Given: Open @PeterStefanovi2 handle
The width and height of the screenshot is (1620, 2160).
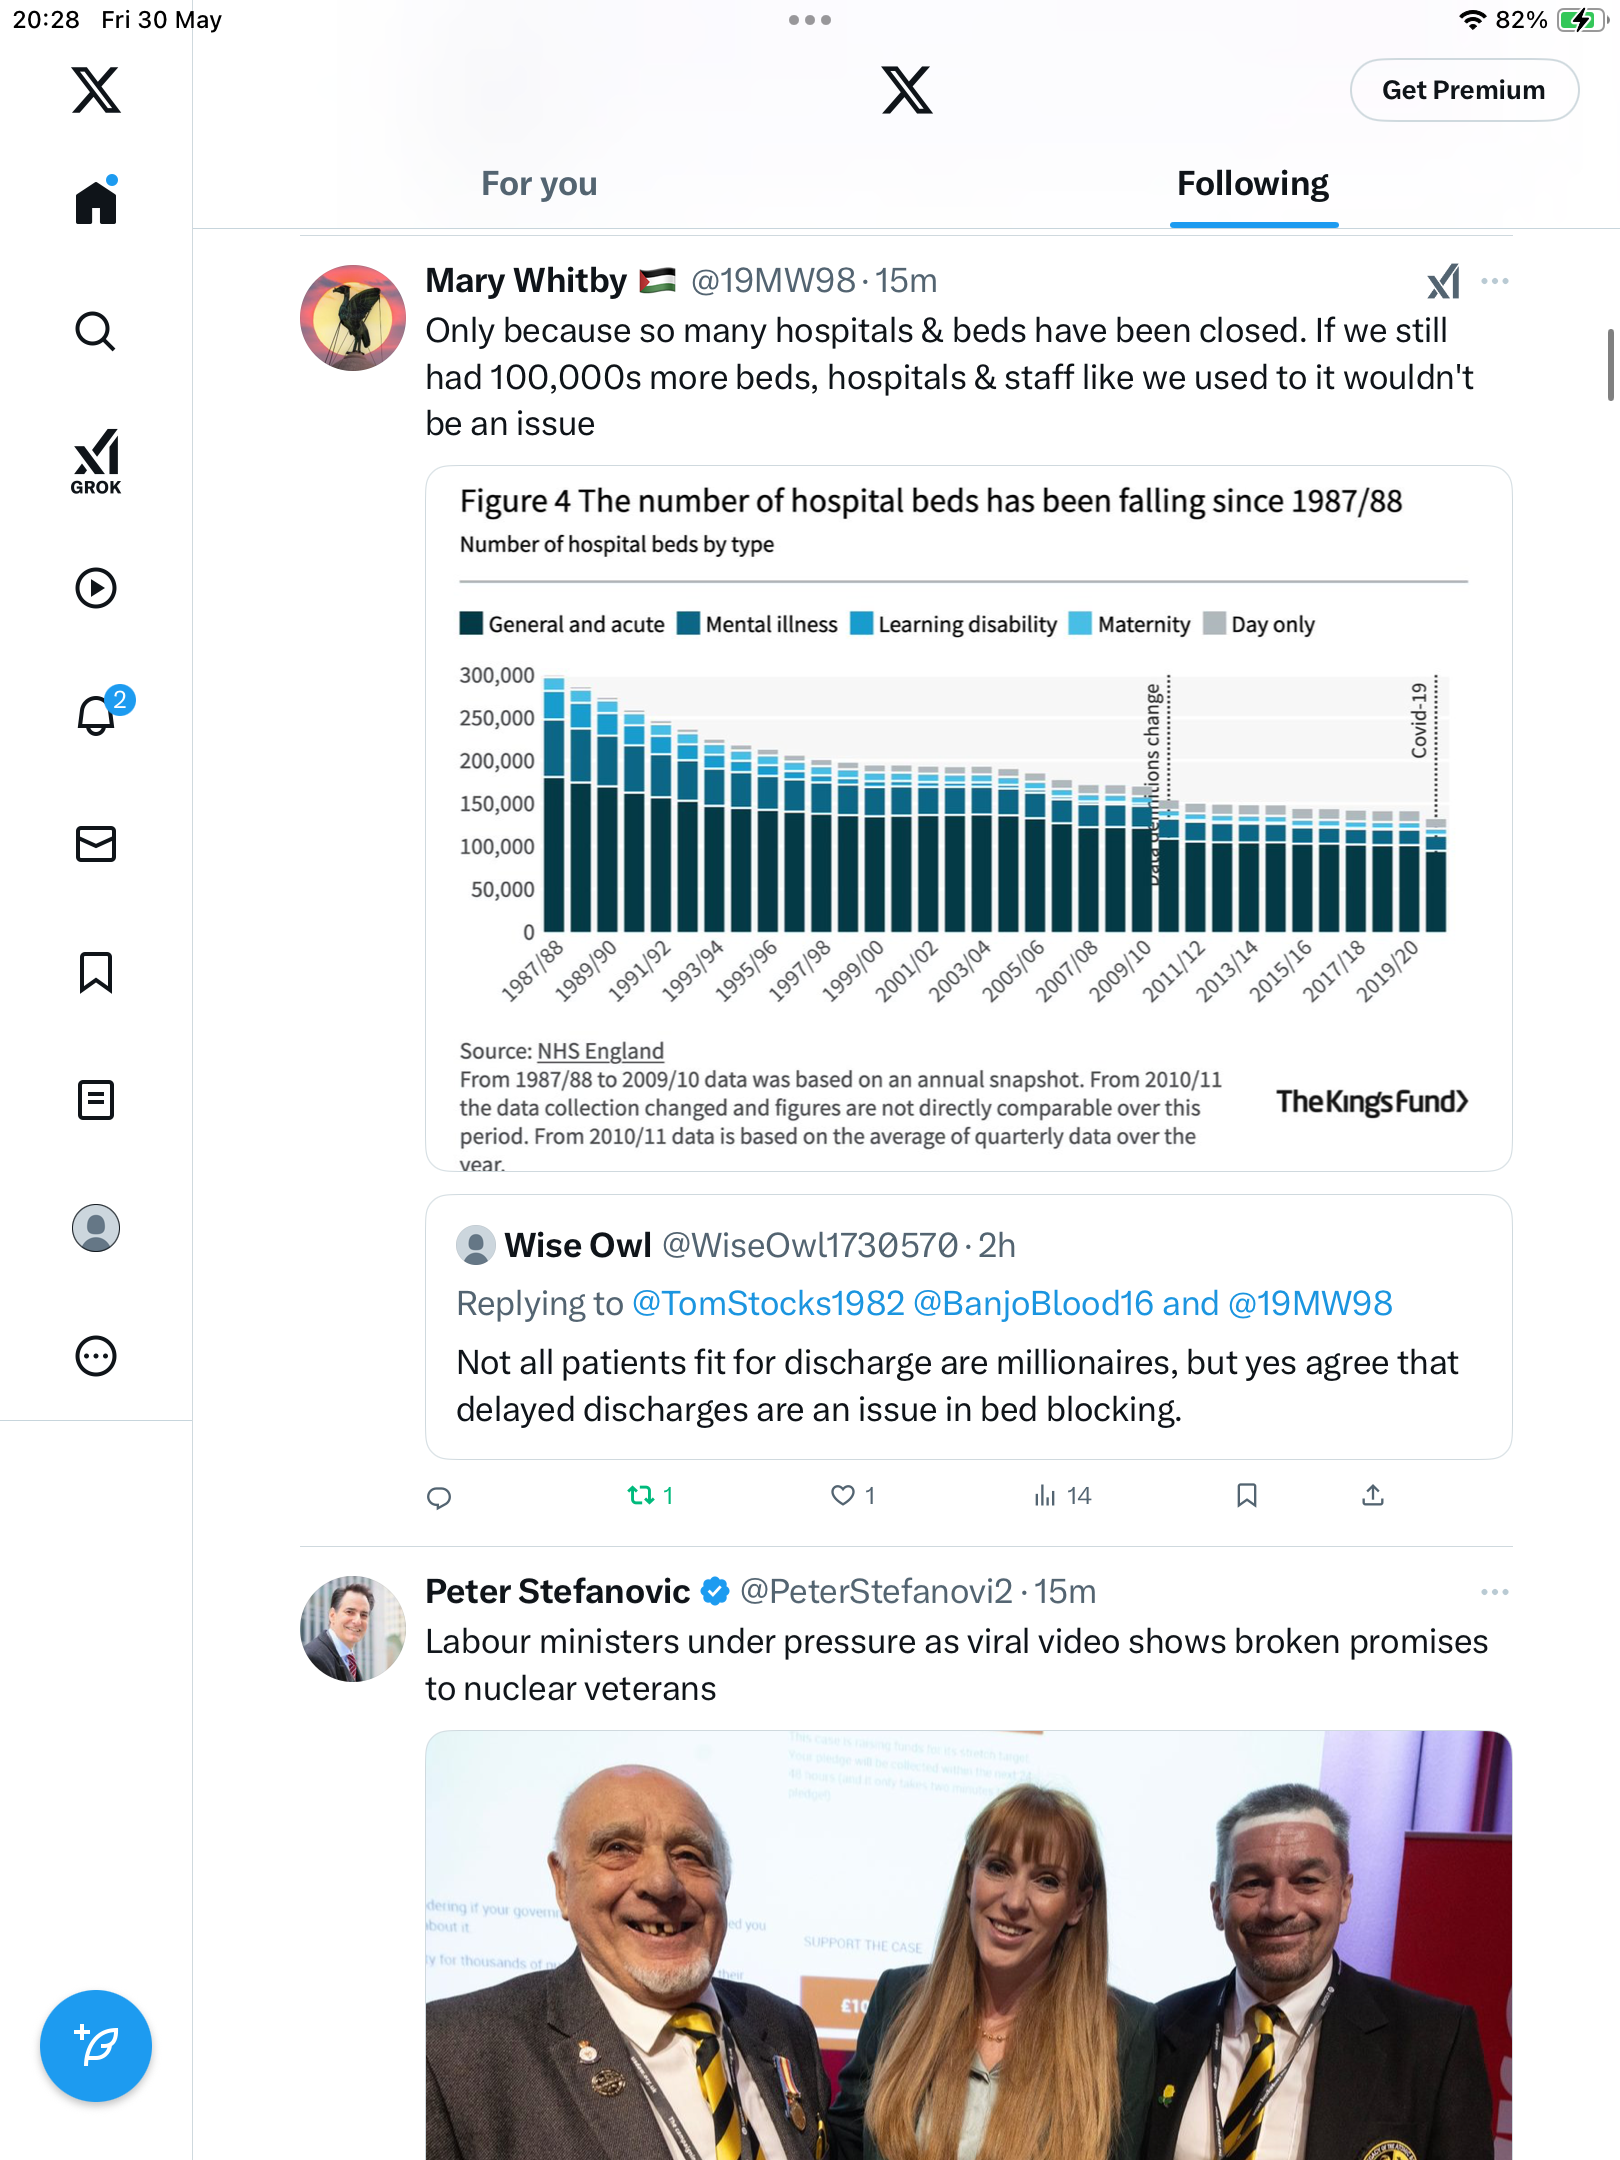Looking at the screenshot, I should pyautogui.click(x=876, y=1591).
